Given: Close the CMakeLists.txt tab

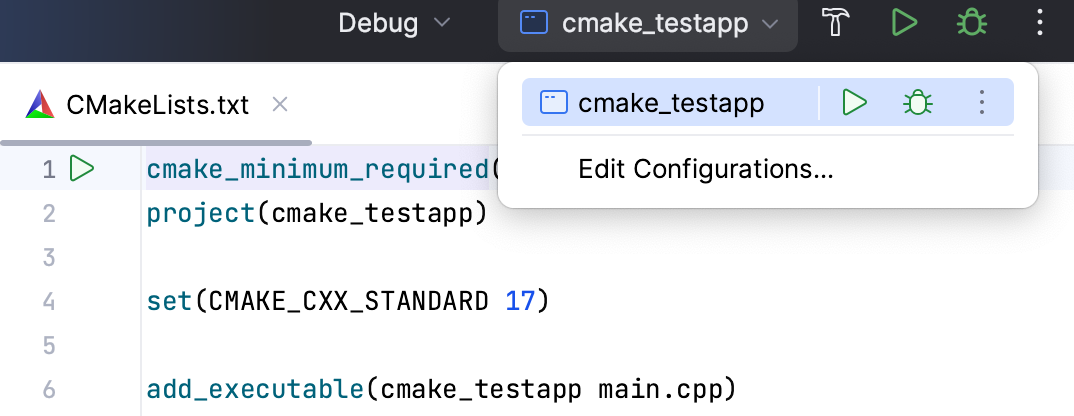Looking at the screenshot, I should pyautogui.click(x=280, y=104).
